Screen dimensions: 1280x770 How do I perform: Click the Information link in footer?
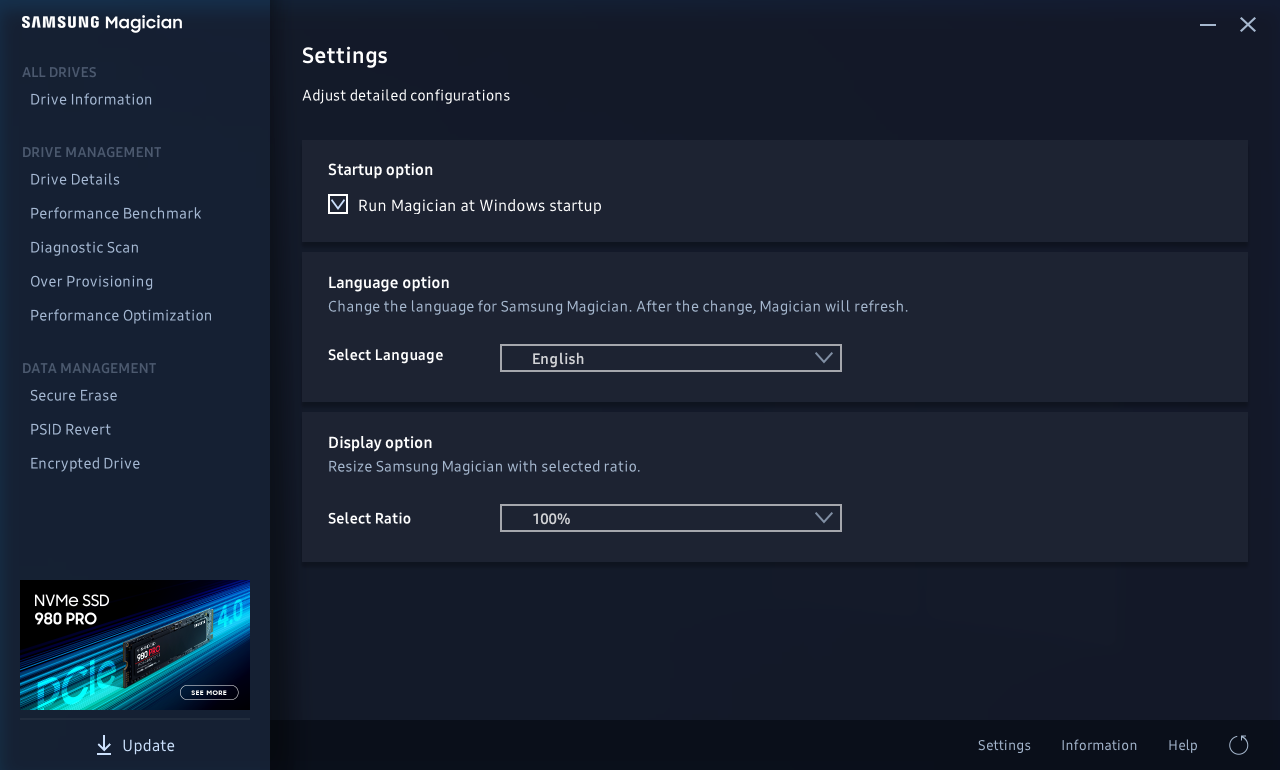1099,745
